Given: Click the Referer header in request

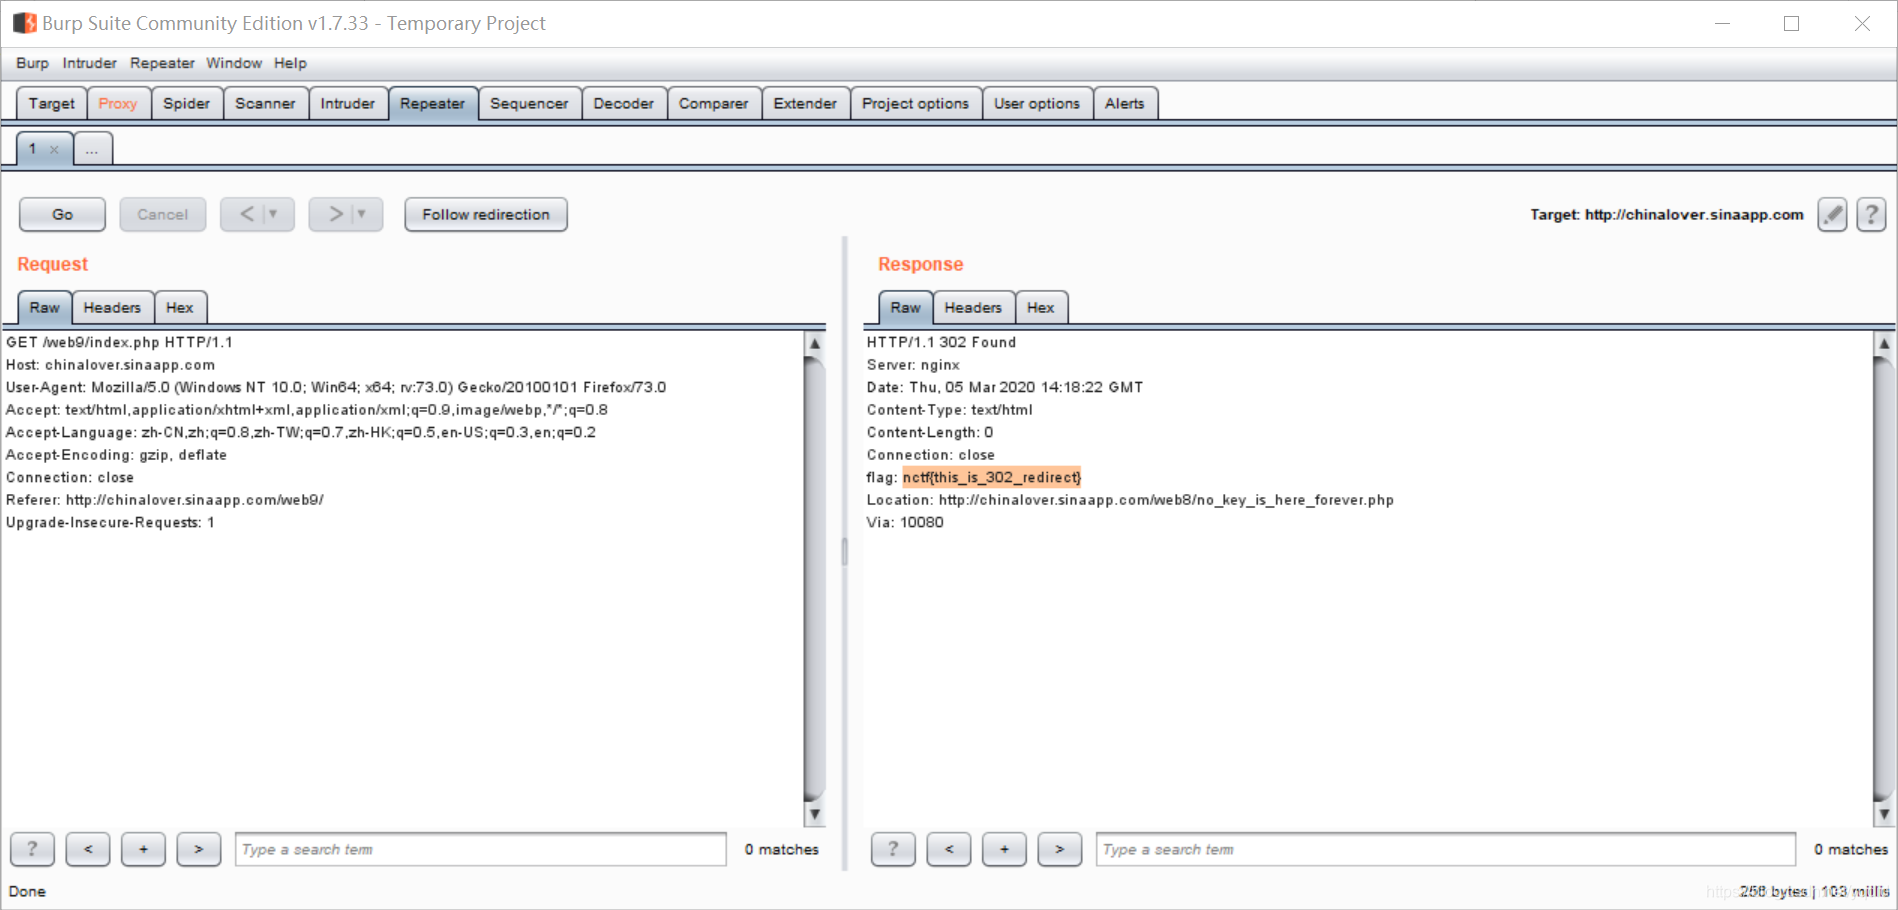Looking at the screenshot, I should pos(165,500).
